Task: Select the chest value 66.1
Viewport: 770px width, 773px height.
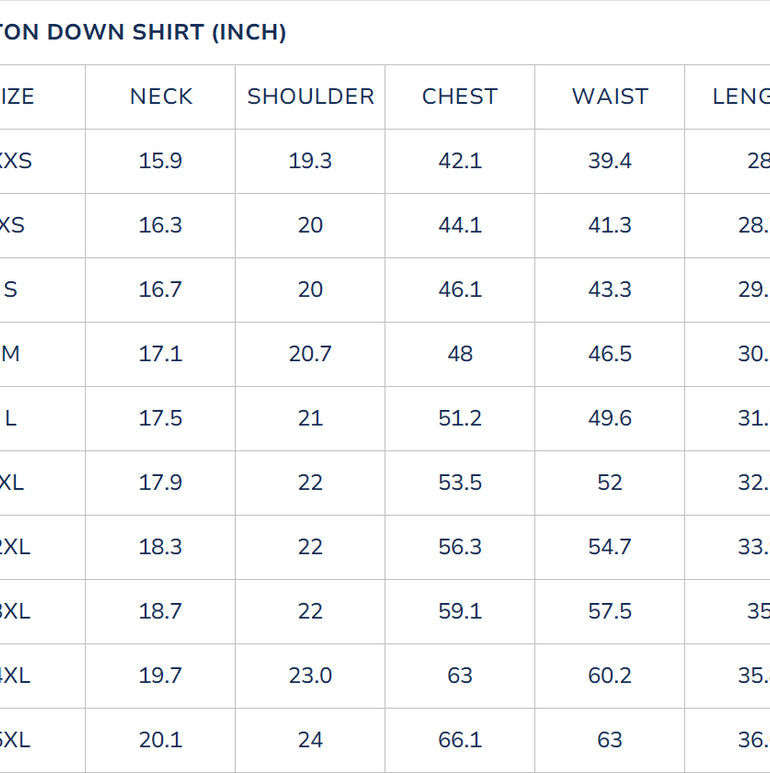Action: (460, 740)
